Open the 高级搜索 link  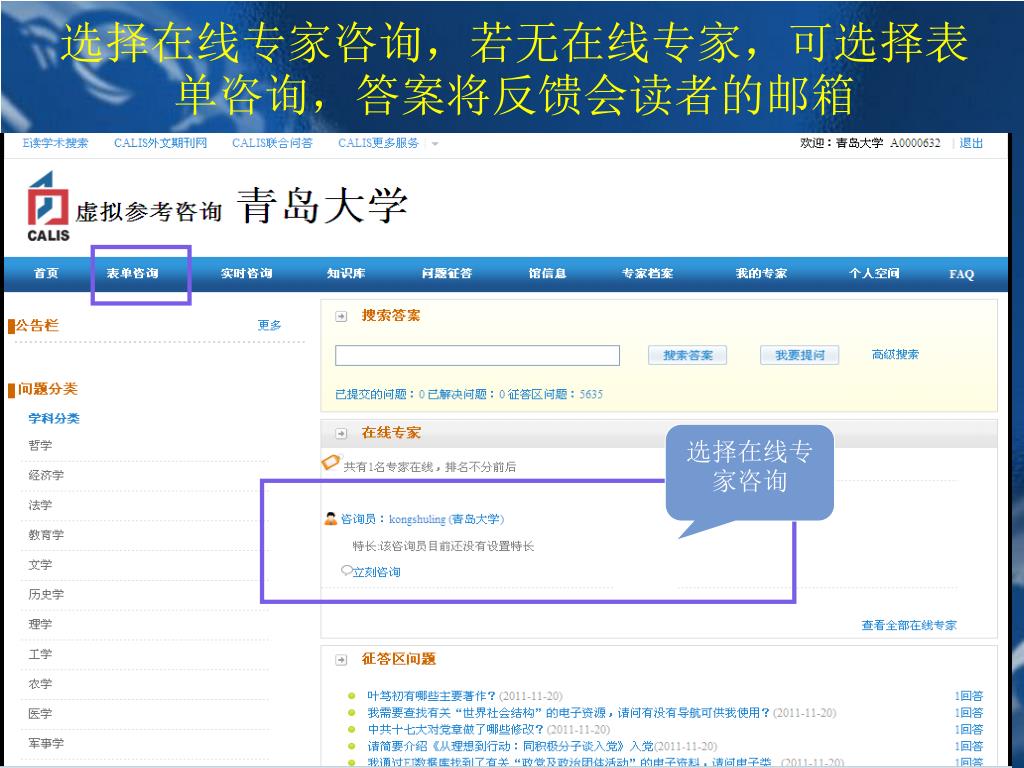click(x=895, y=355)
